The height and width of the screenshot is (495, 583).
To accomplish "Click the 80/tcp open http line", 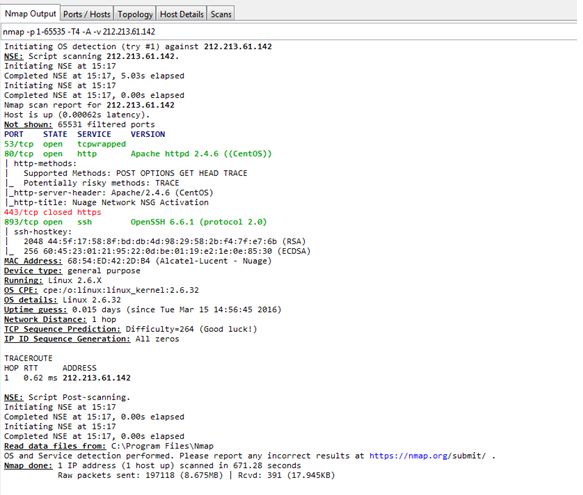I will (138, 154).
